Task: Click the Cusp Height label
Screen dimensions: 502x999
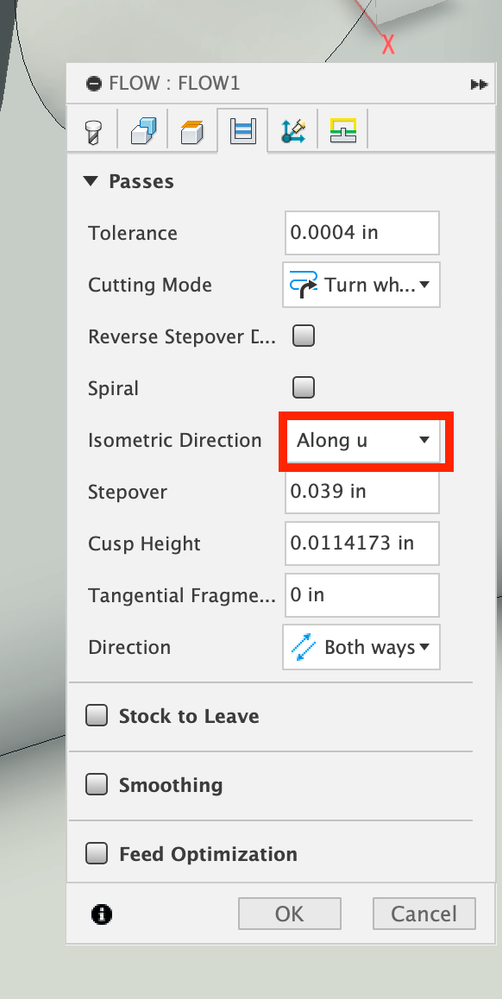Action: tap(144, 543)
